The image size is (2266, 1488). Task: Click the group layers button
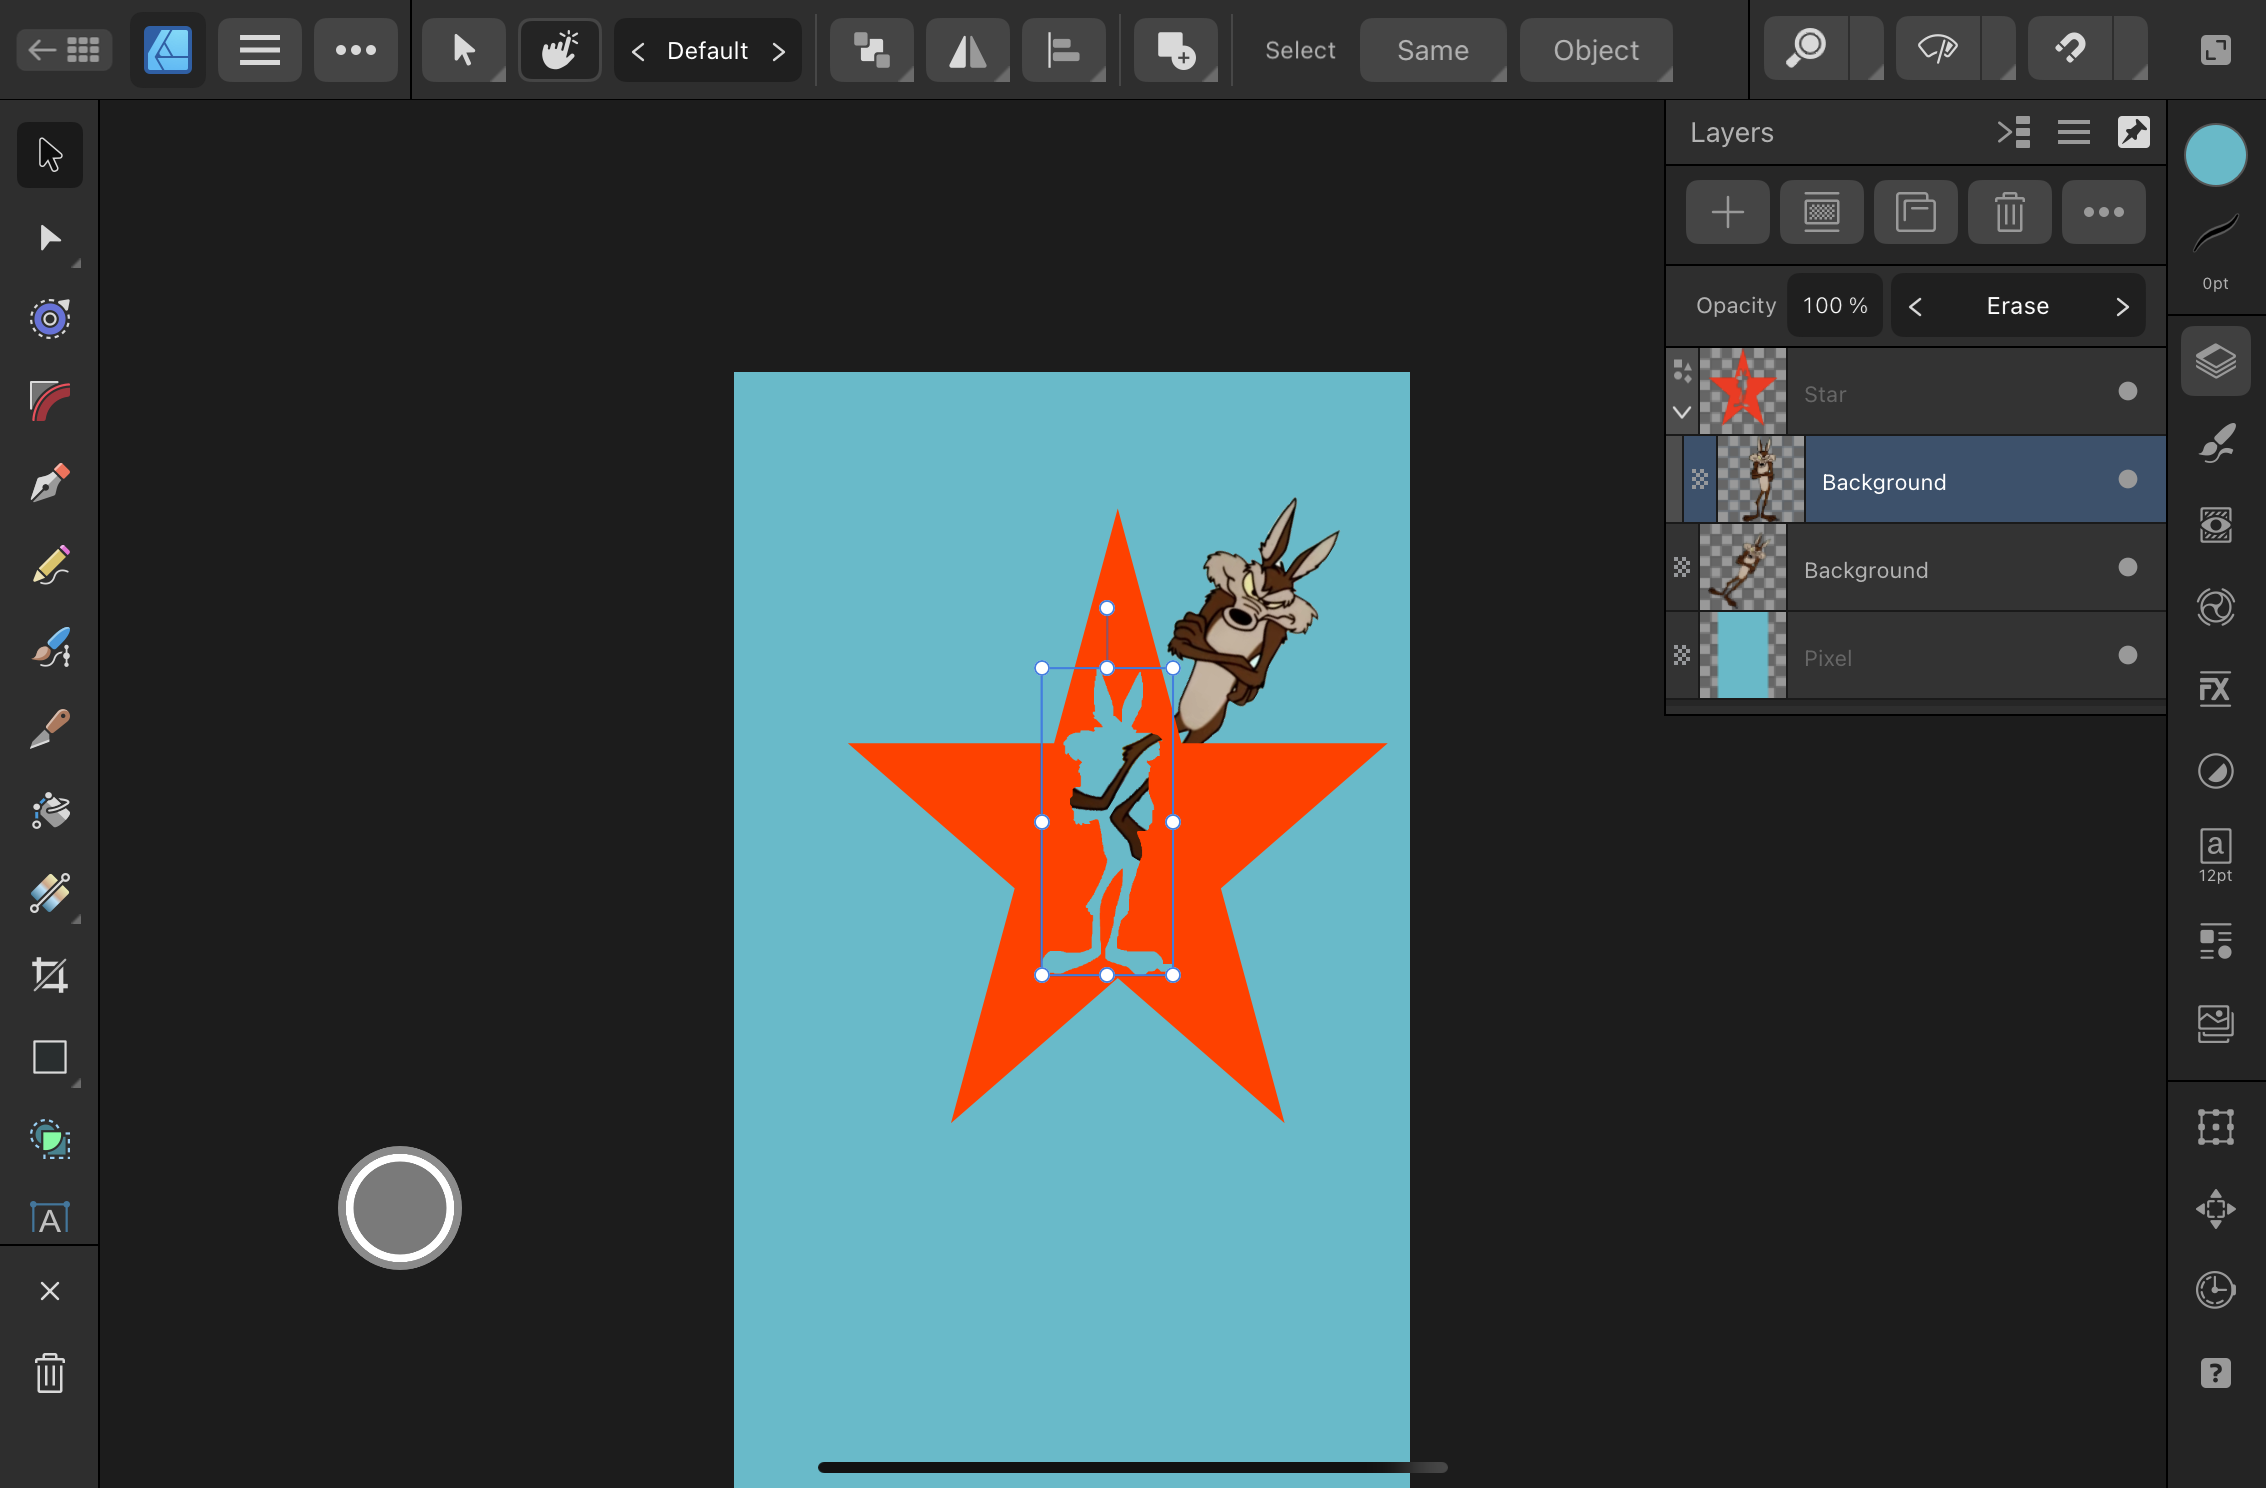[x=1916, y=212]
